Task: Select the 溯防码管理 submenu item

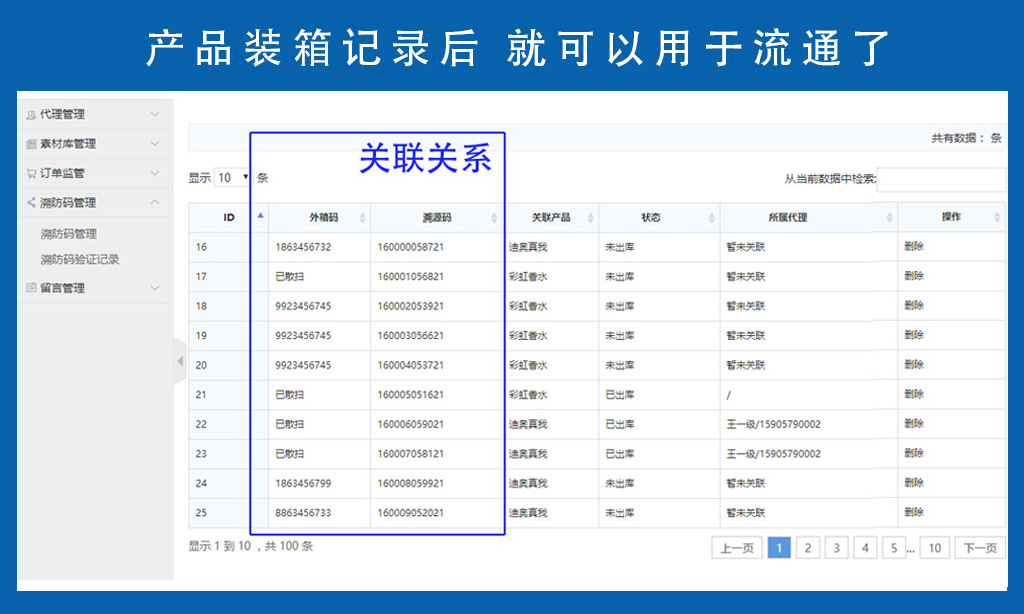Action: point(69,234)
